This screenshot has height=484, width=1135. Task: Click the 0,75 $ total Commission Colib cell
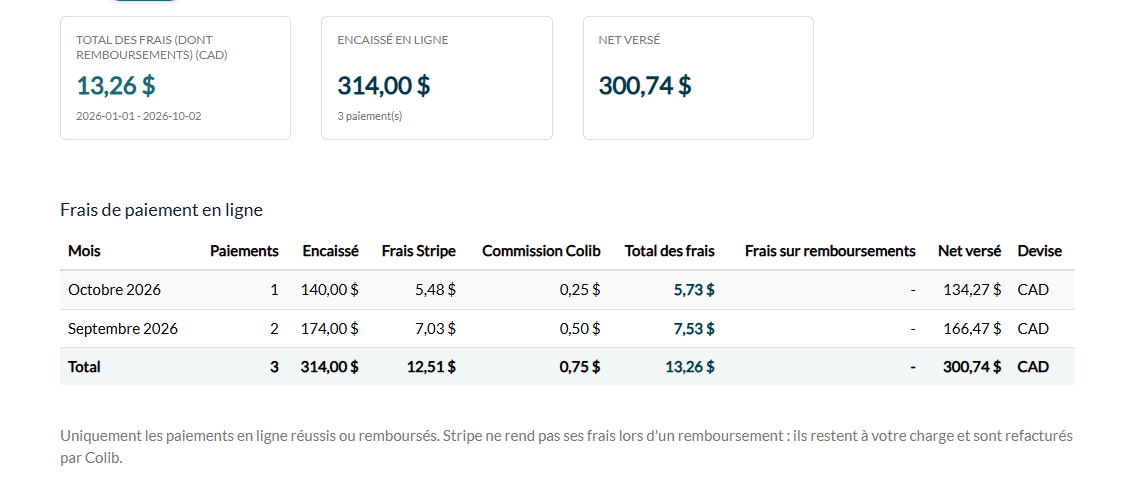tap(580, 367)
